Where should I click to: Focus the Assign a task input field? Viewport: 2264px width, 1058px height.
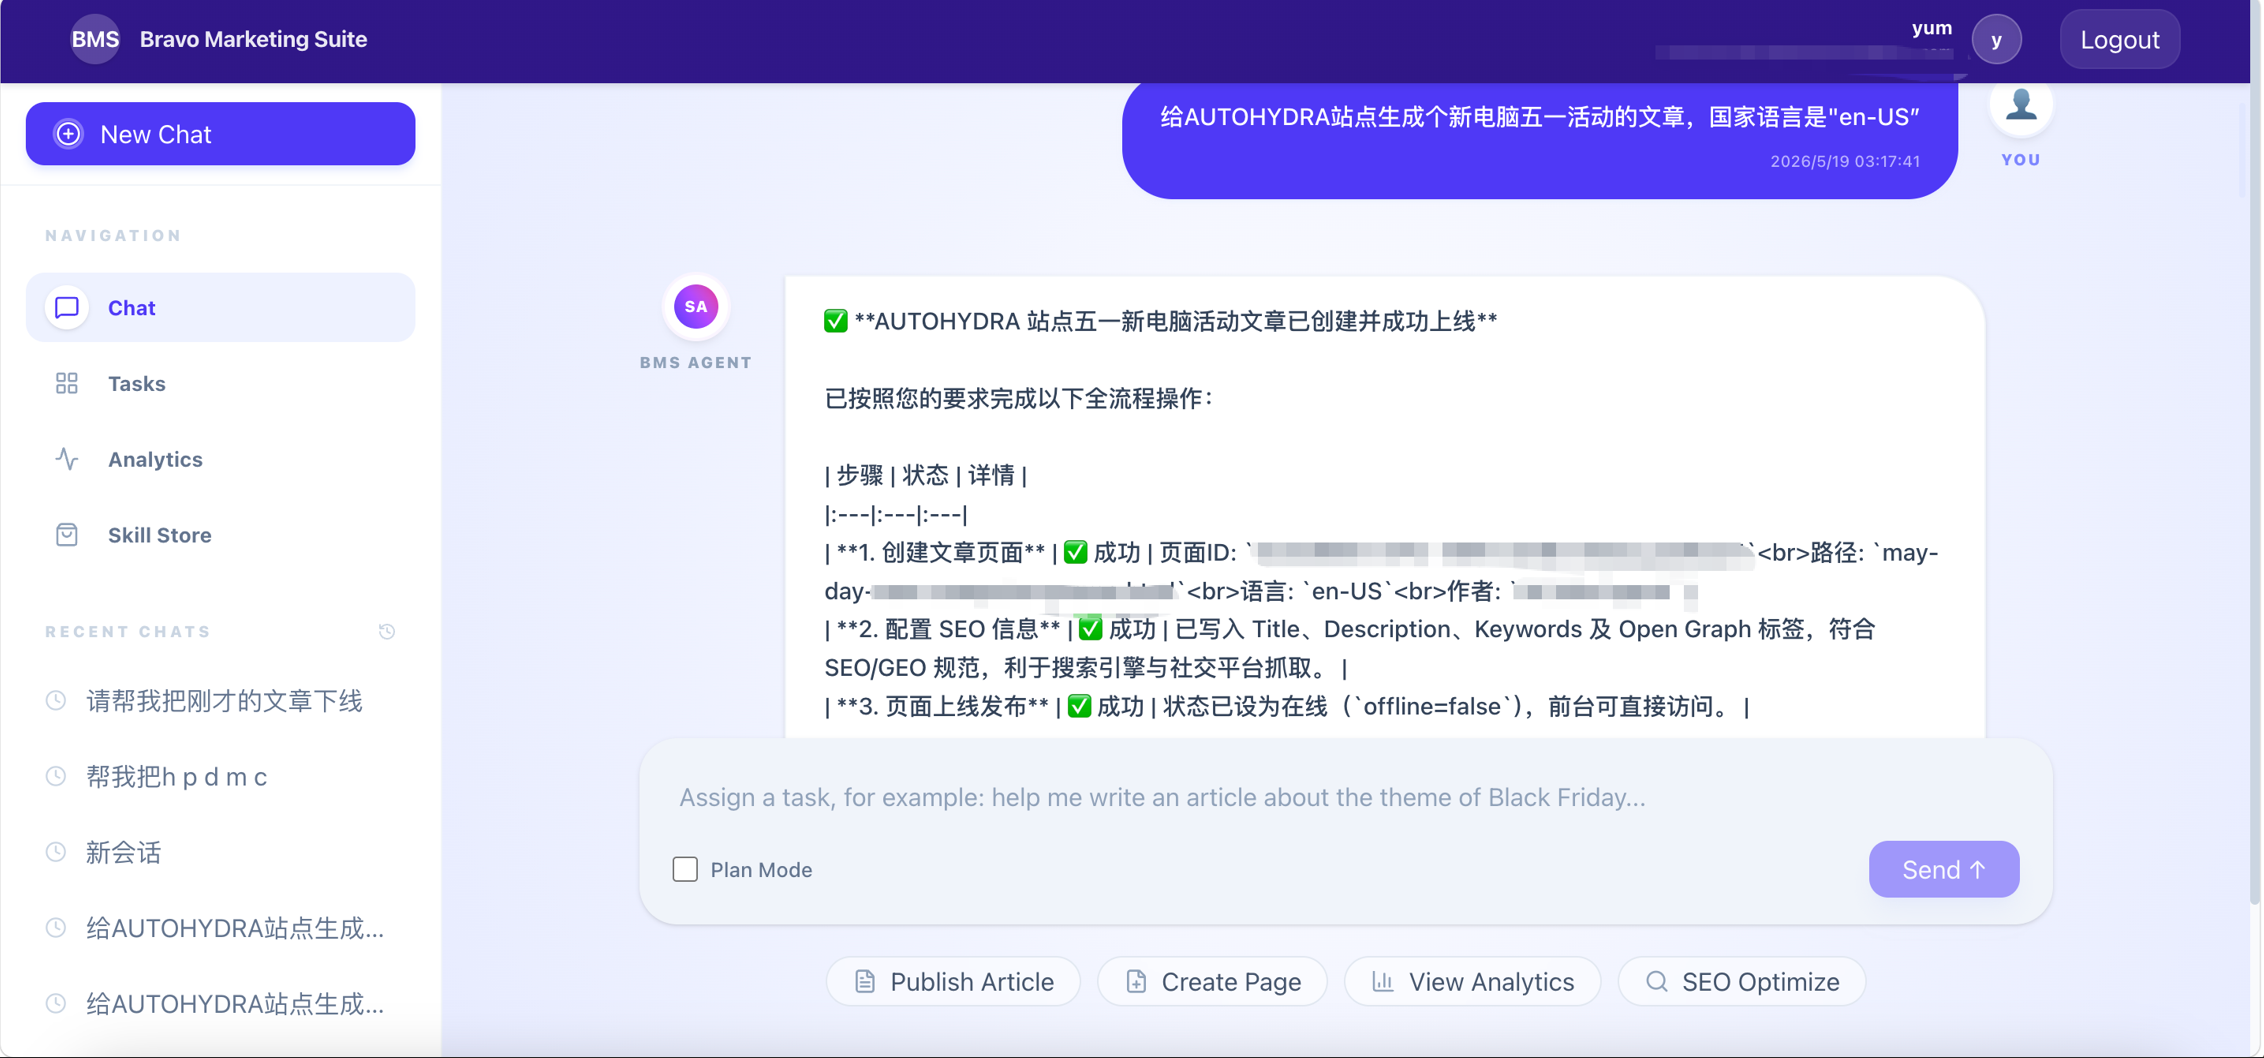point(1345,797)
